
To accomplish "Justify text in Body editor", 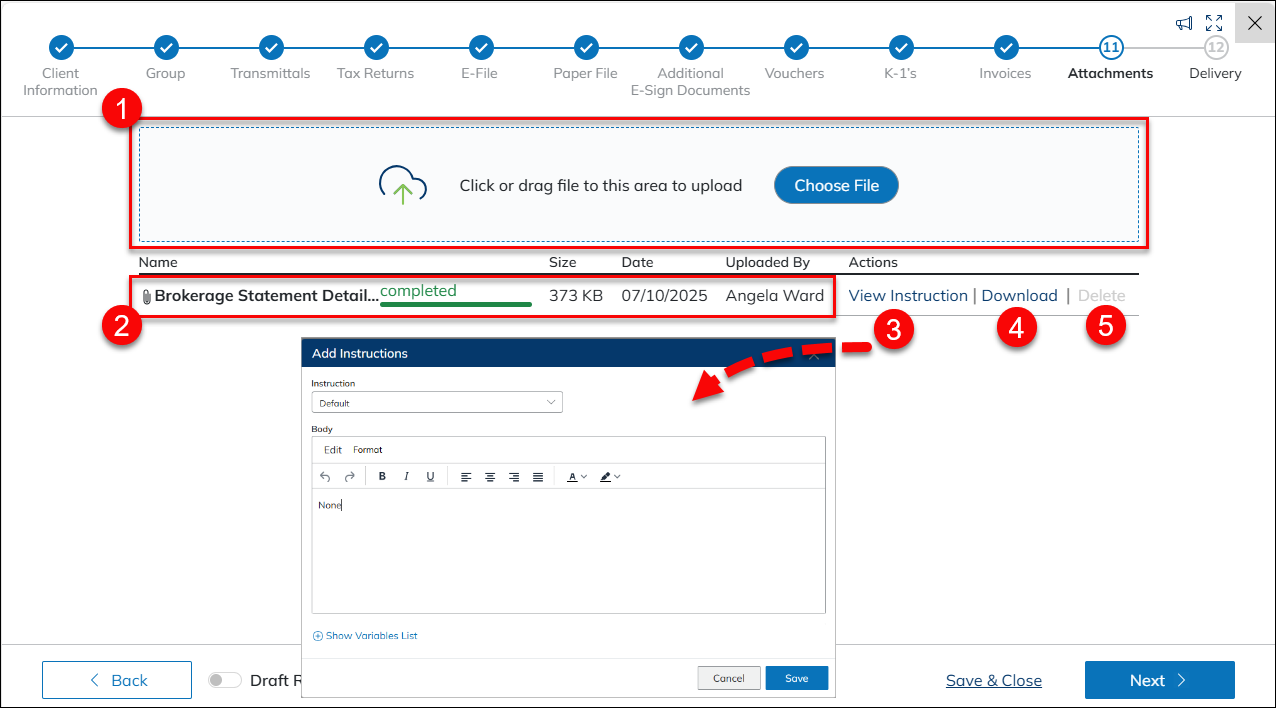I will [x=538, y=477].
